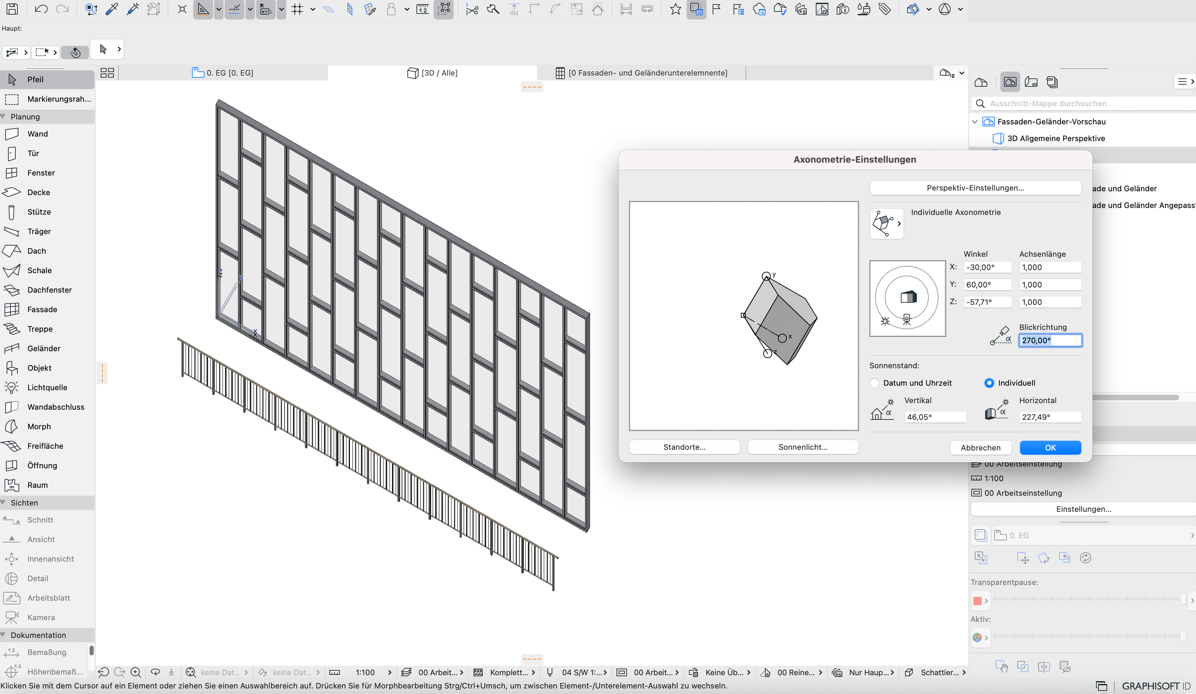Click the Aktiv slider
Image resolution: width=1196 pixels, height=694 pixels.
pos(1089,635)
